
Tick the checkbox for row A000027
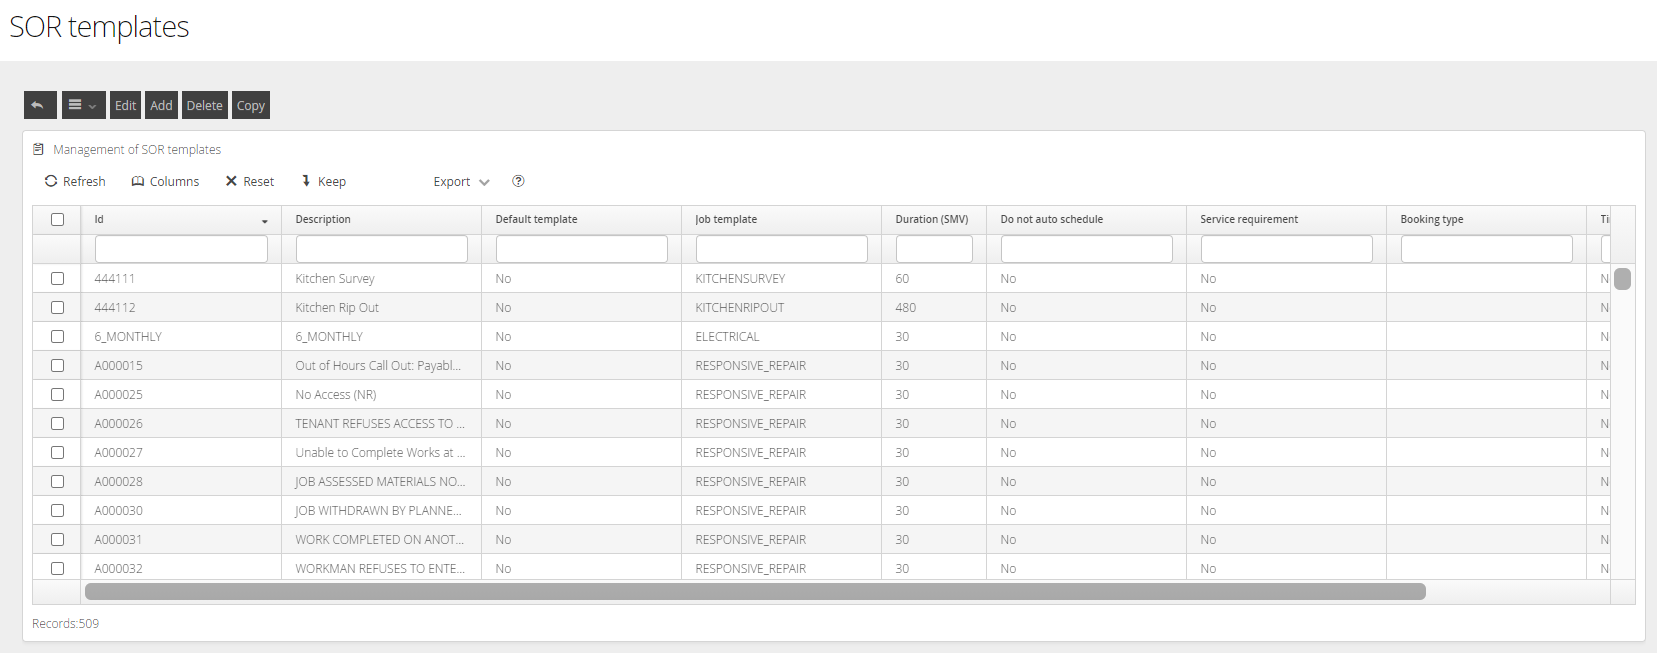pos(57,452)
